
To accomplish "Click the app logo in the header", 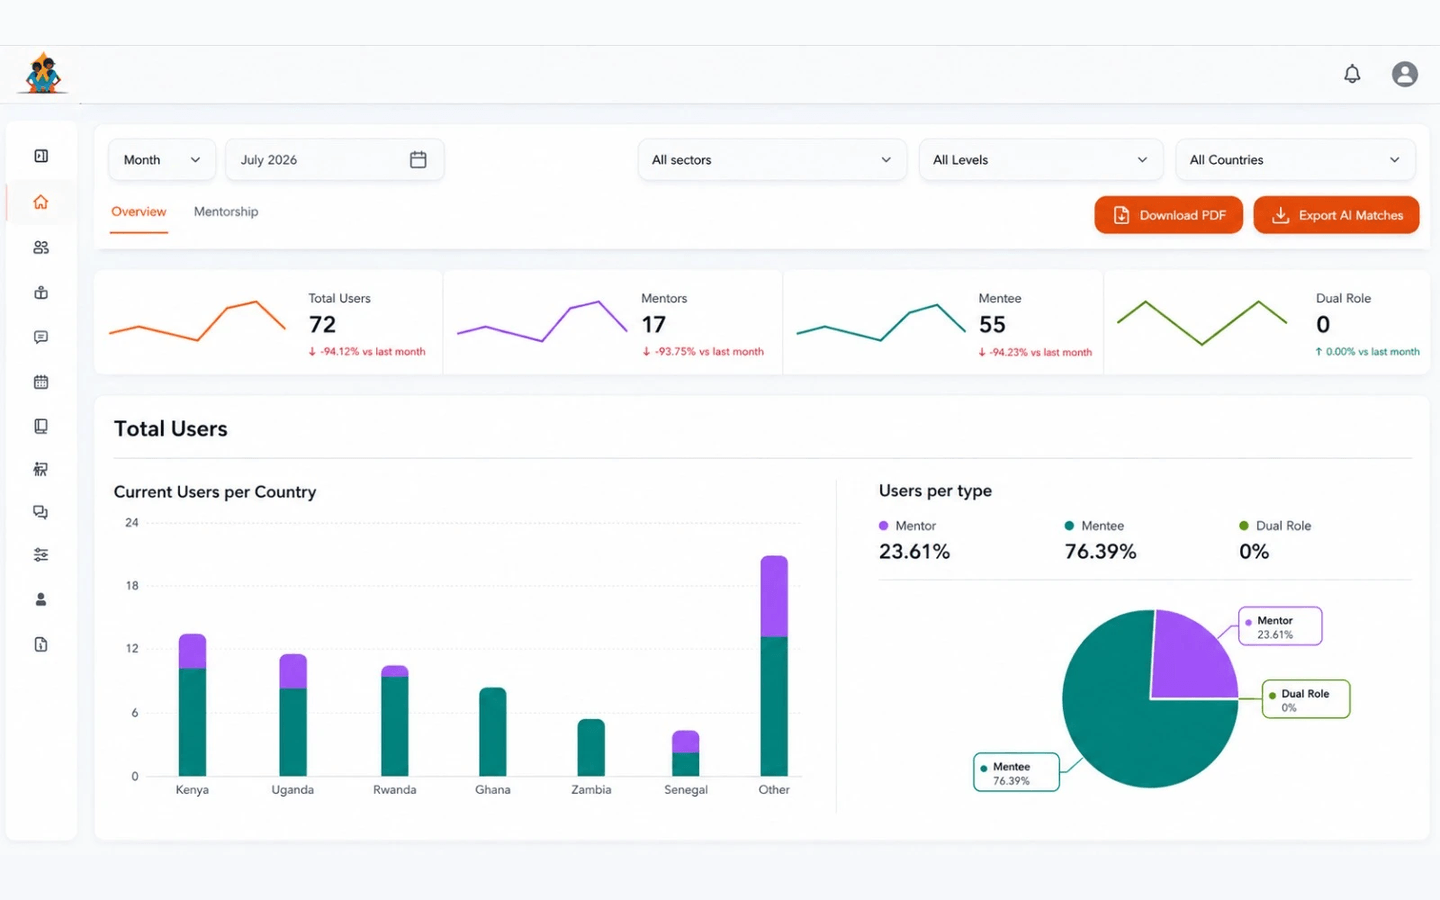I will (42, 73).
